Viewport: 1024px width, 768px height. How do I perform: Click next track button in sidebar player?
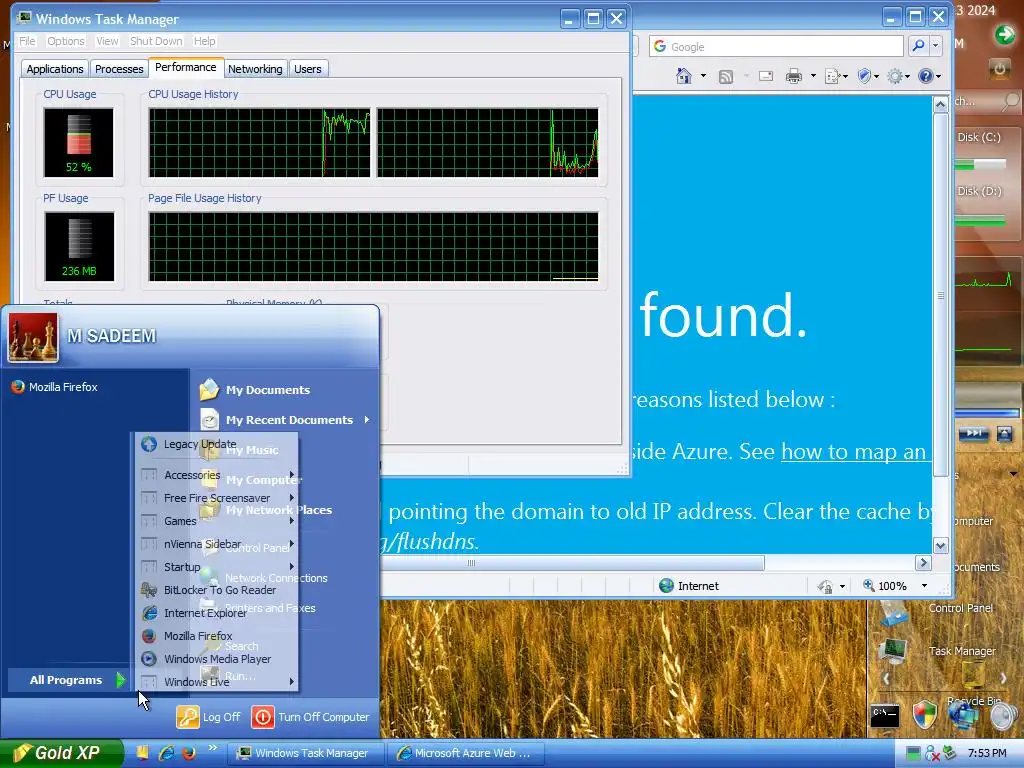[973, 433]
